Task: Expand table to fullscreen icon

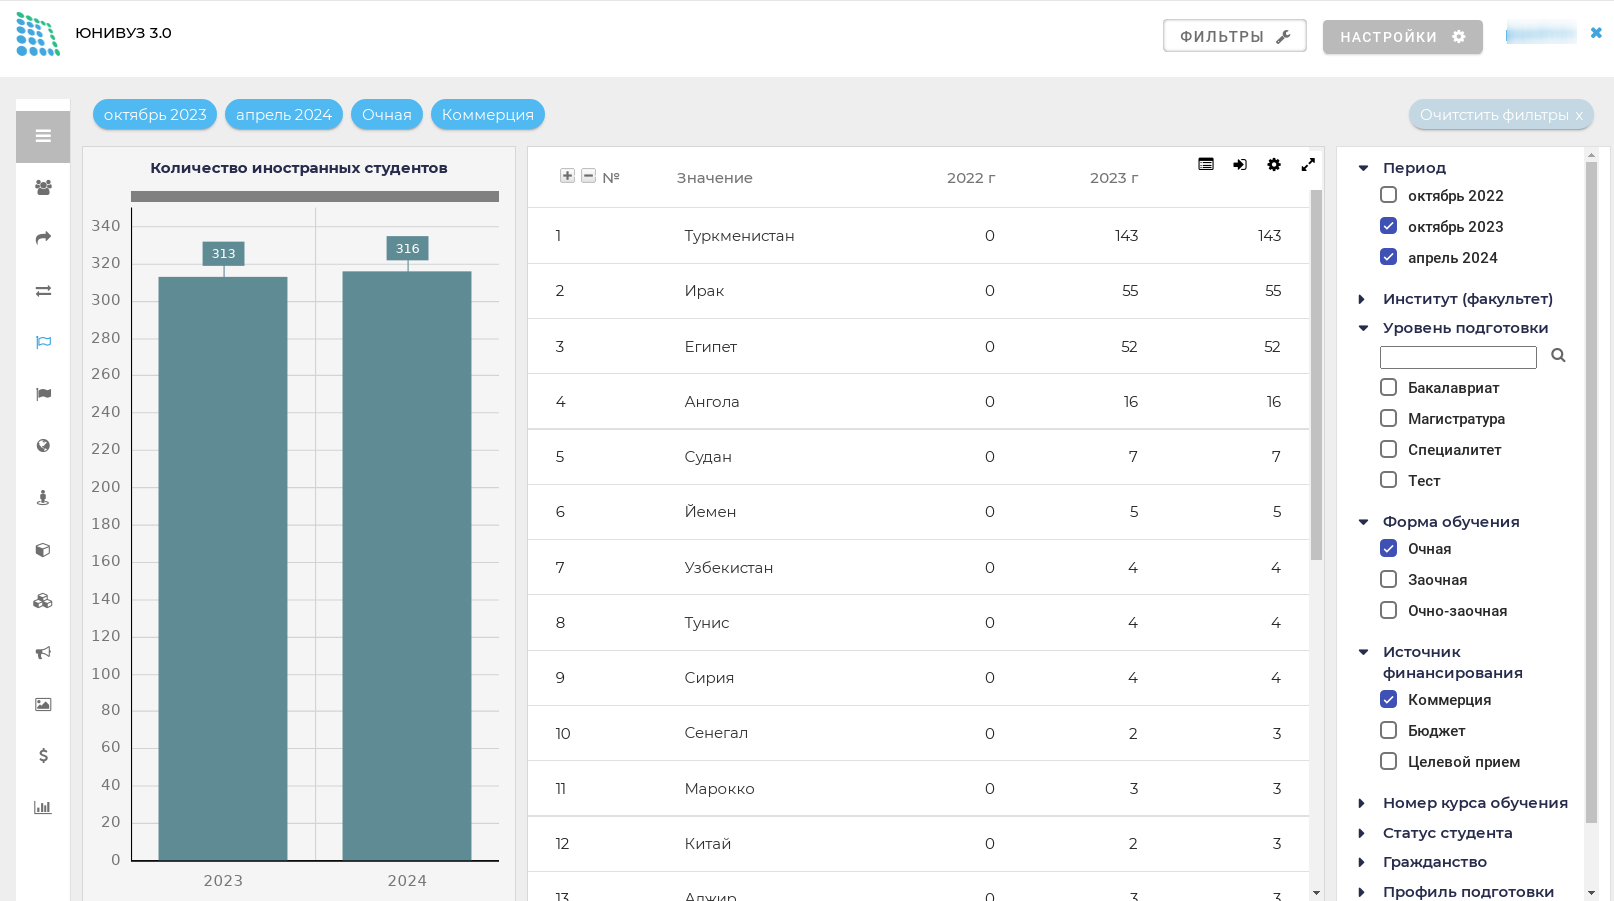Action: pyautogui.click(x=1308, y=164)
